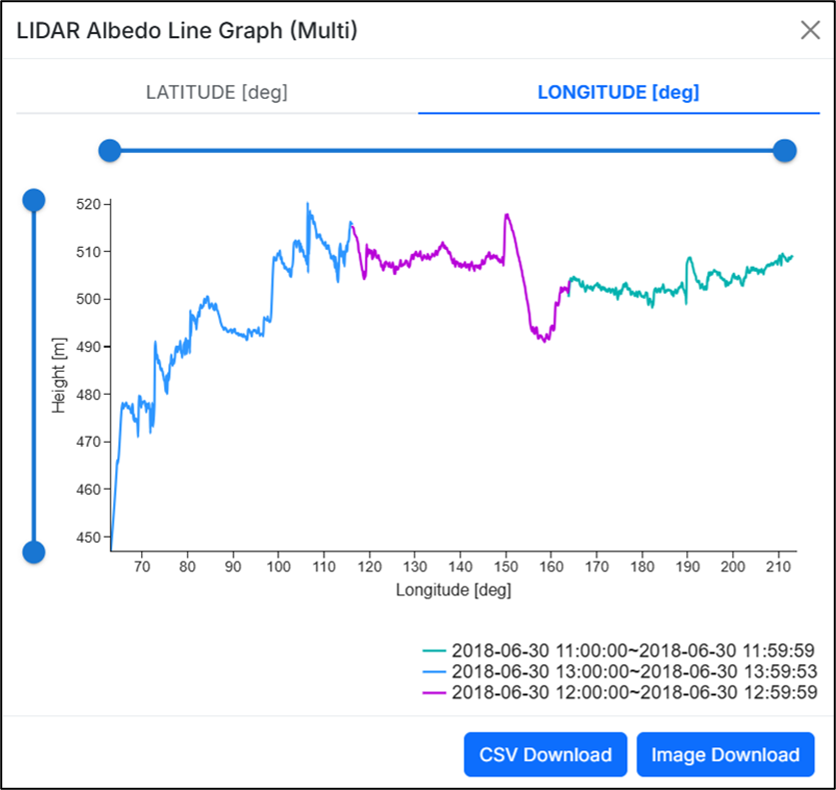The image size is (836, 790).
Task: Click the middle of the horizontal slider track
Action: 447,151
